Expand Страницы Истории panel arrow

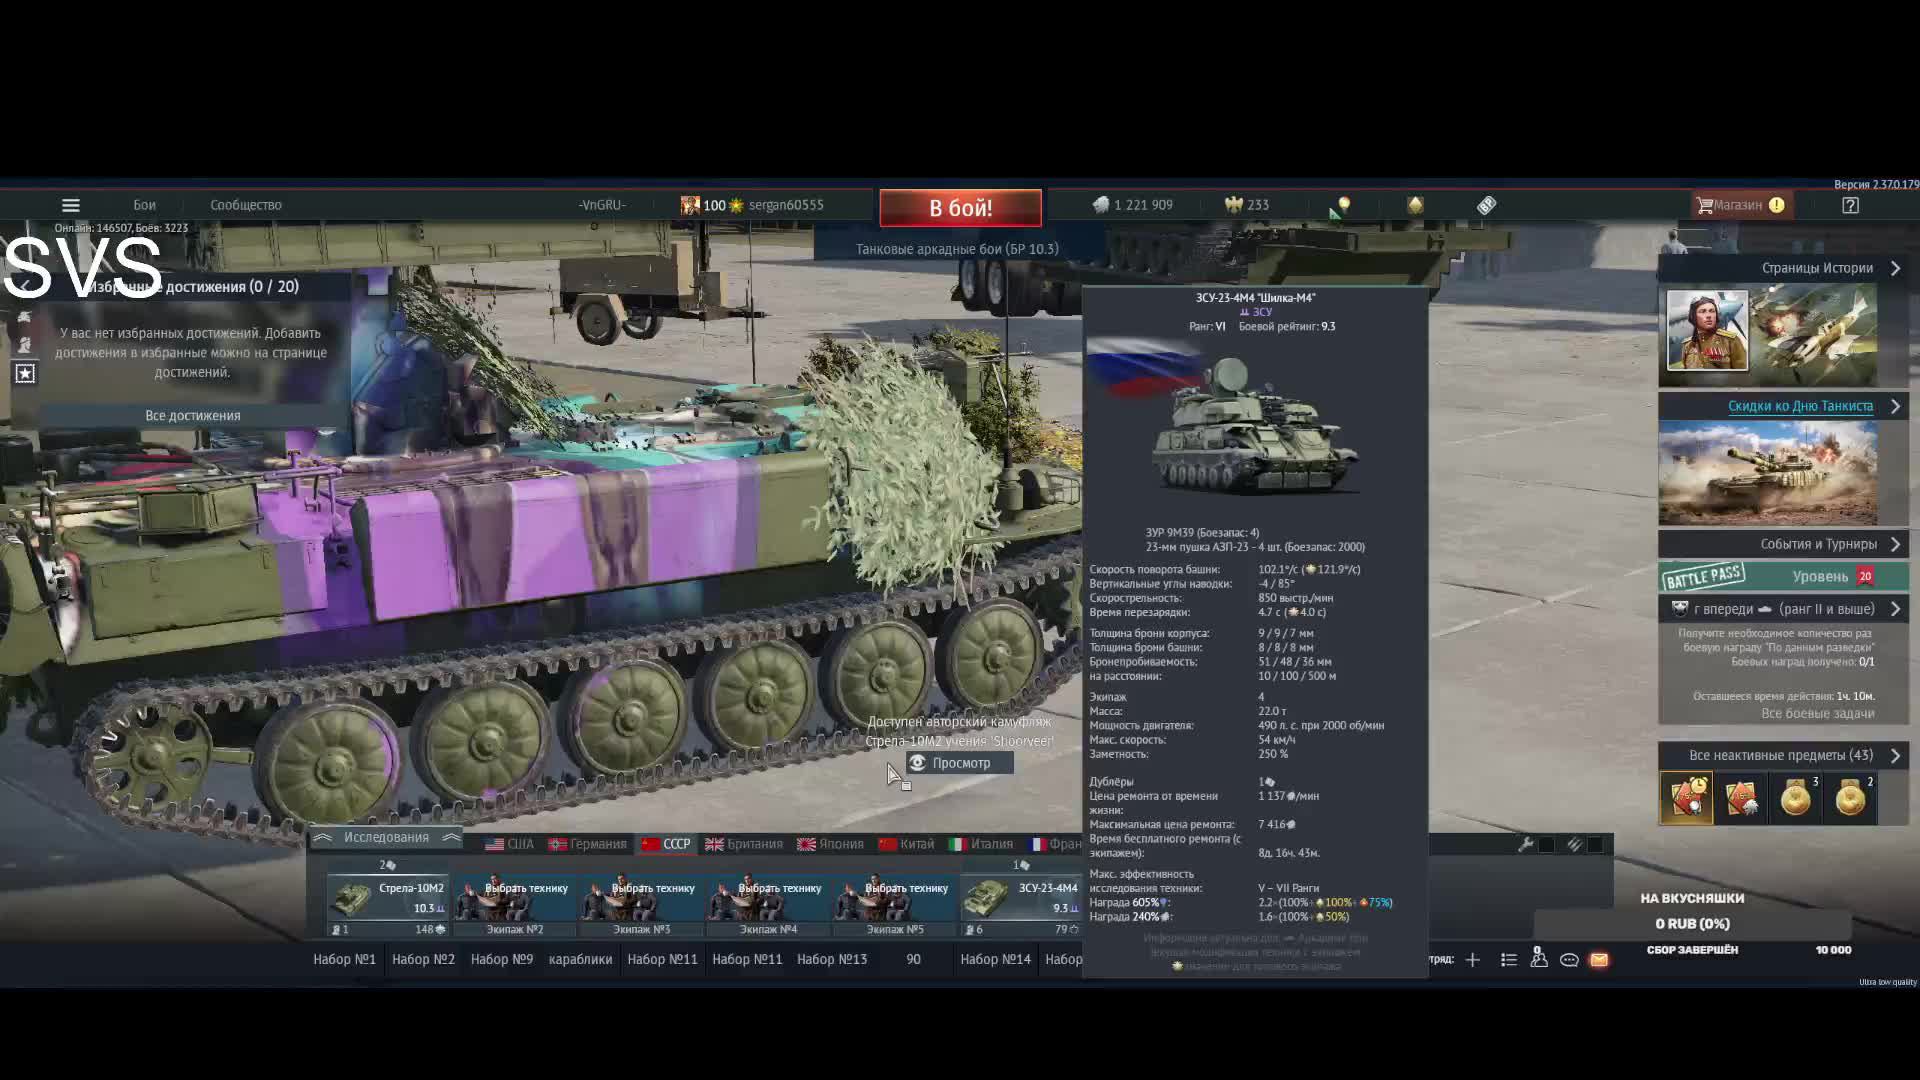(1895, 268)
